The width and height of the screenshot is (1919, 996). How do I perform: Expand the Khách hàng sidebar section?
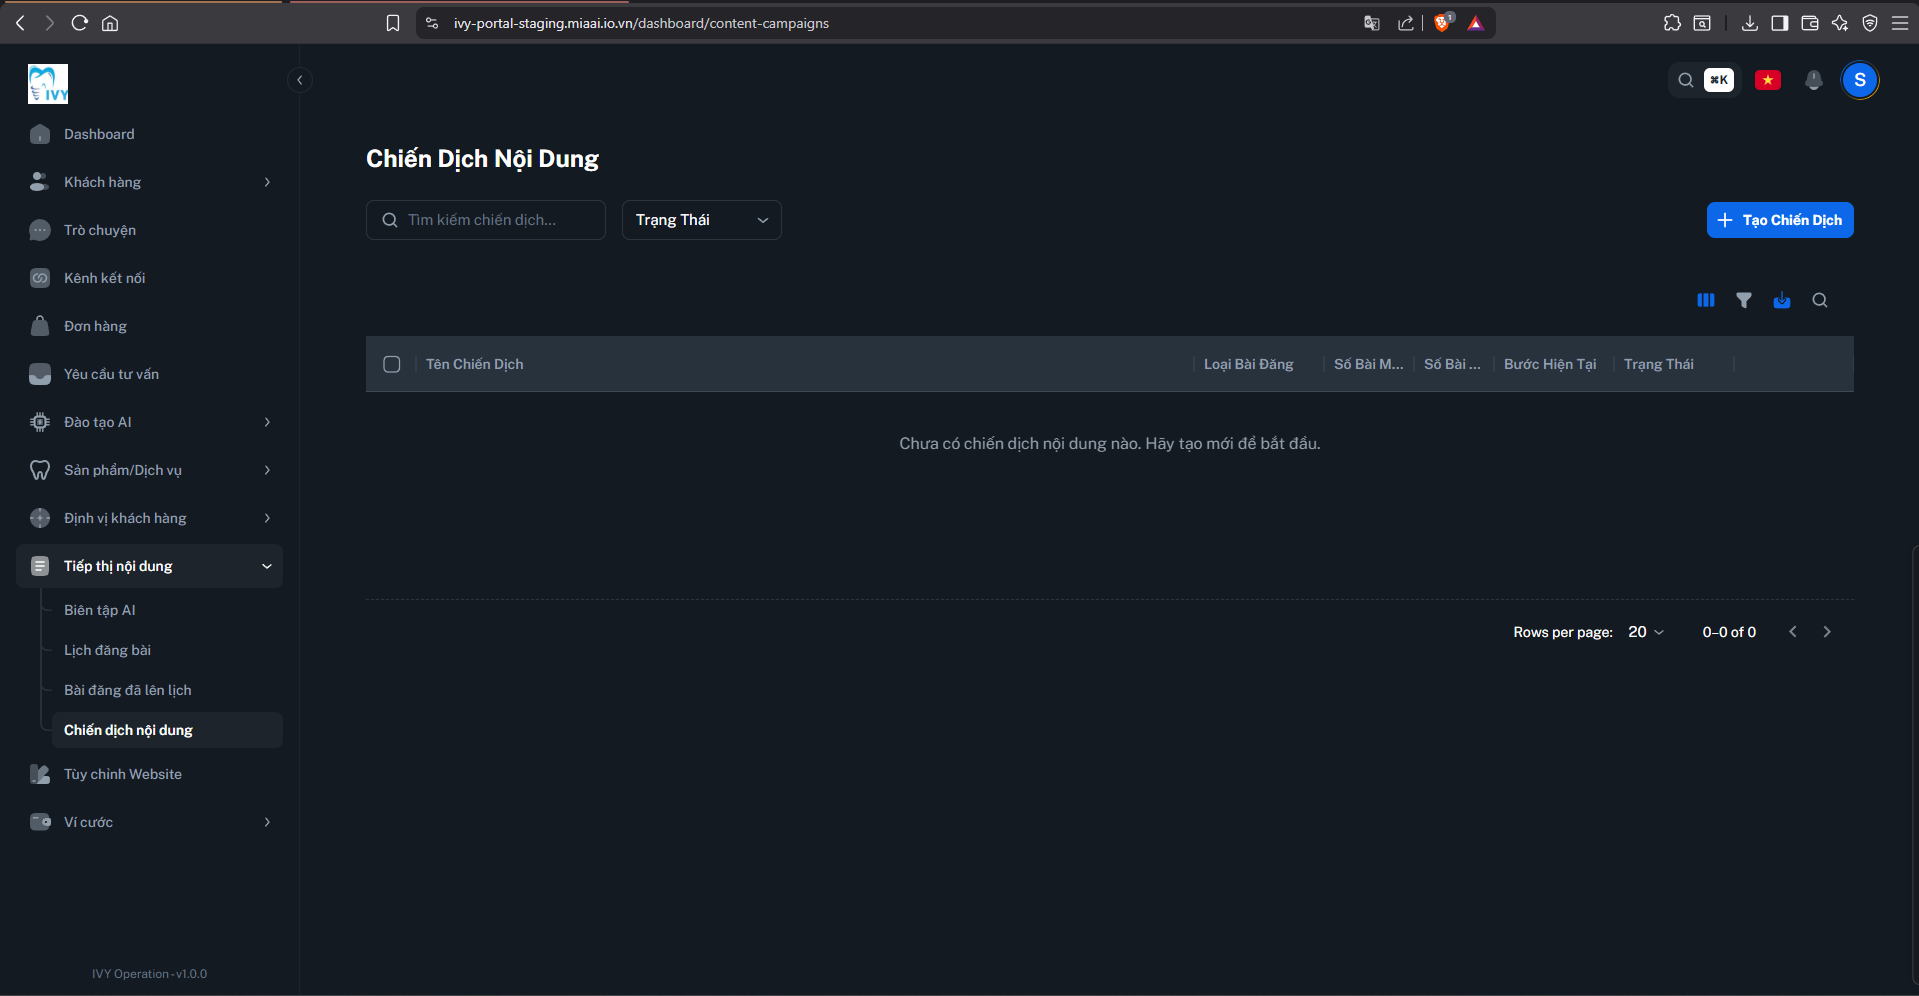click(150, 182)
